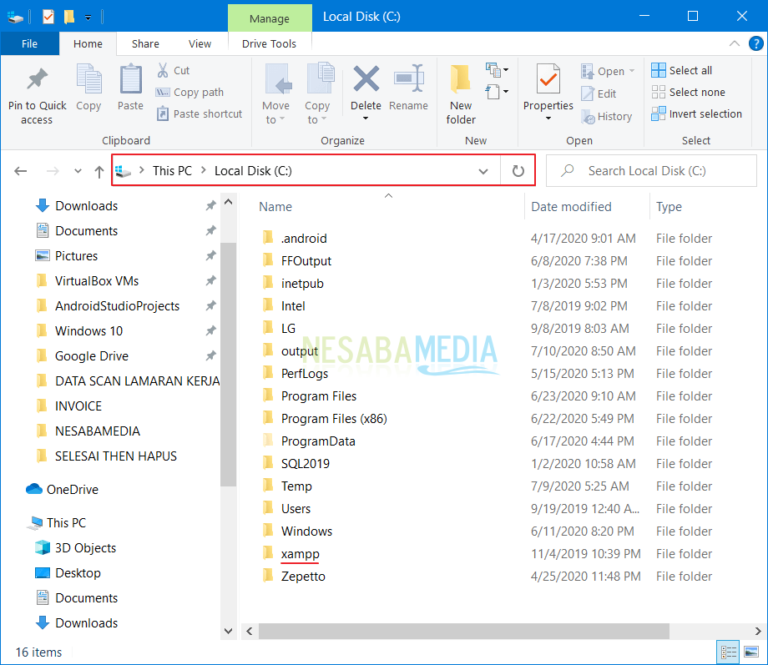Click Properties icon in quick access toolbar

pyautogui.click(x=48, y=17)
